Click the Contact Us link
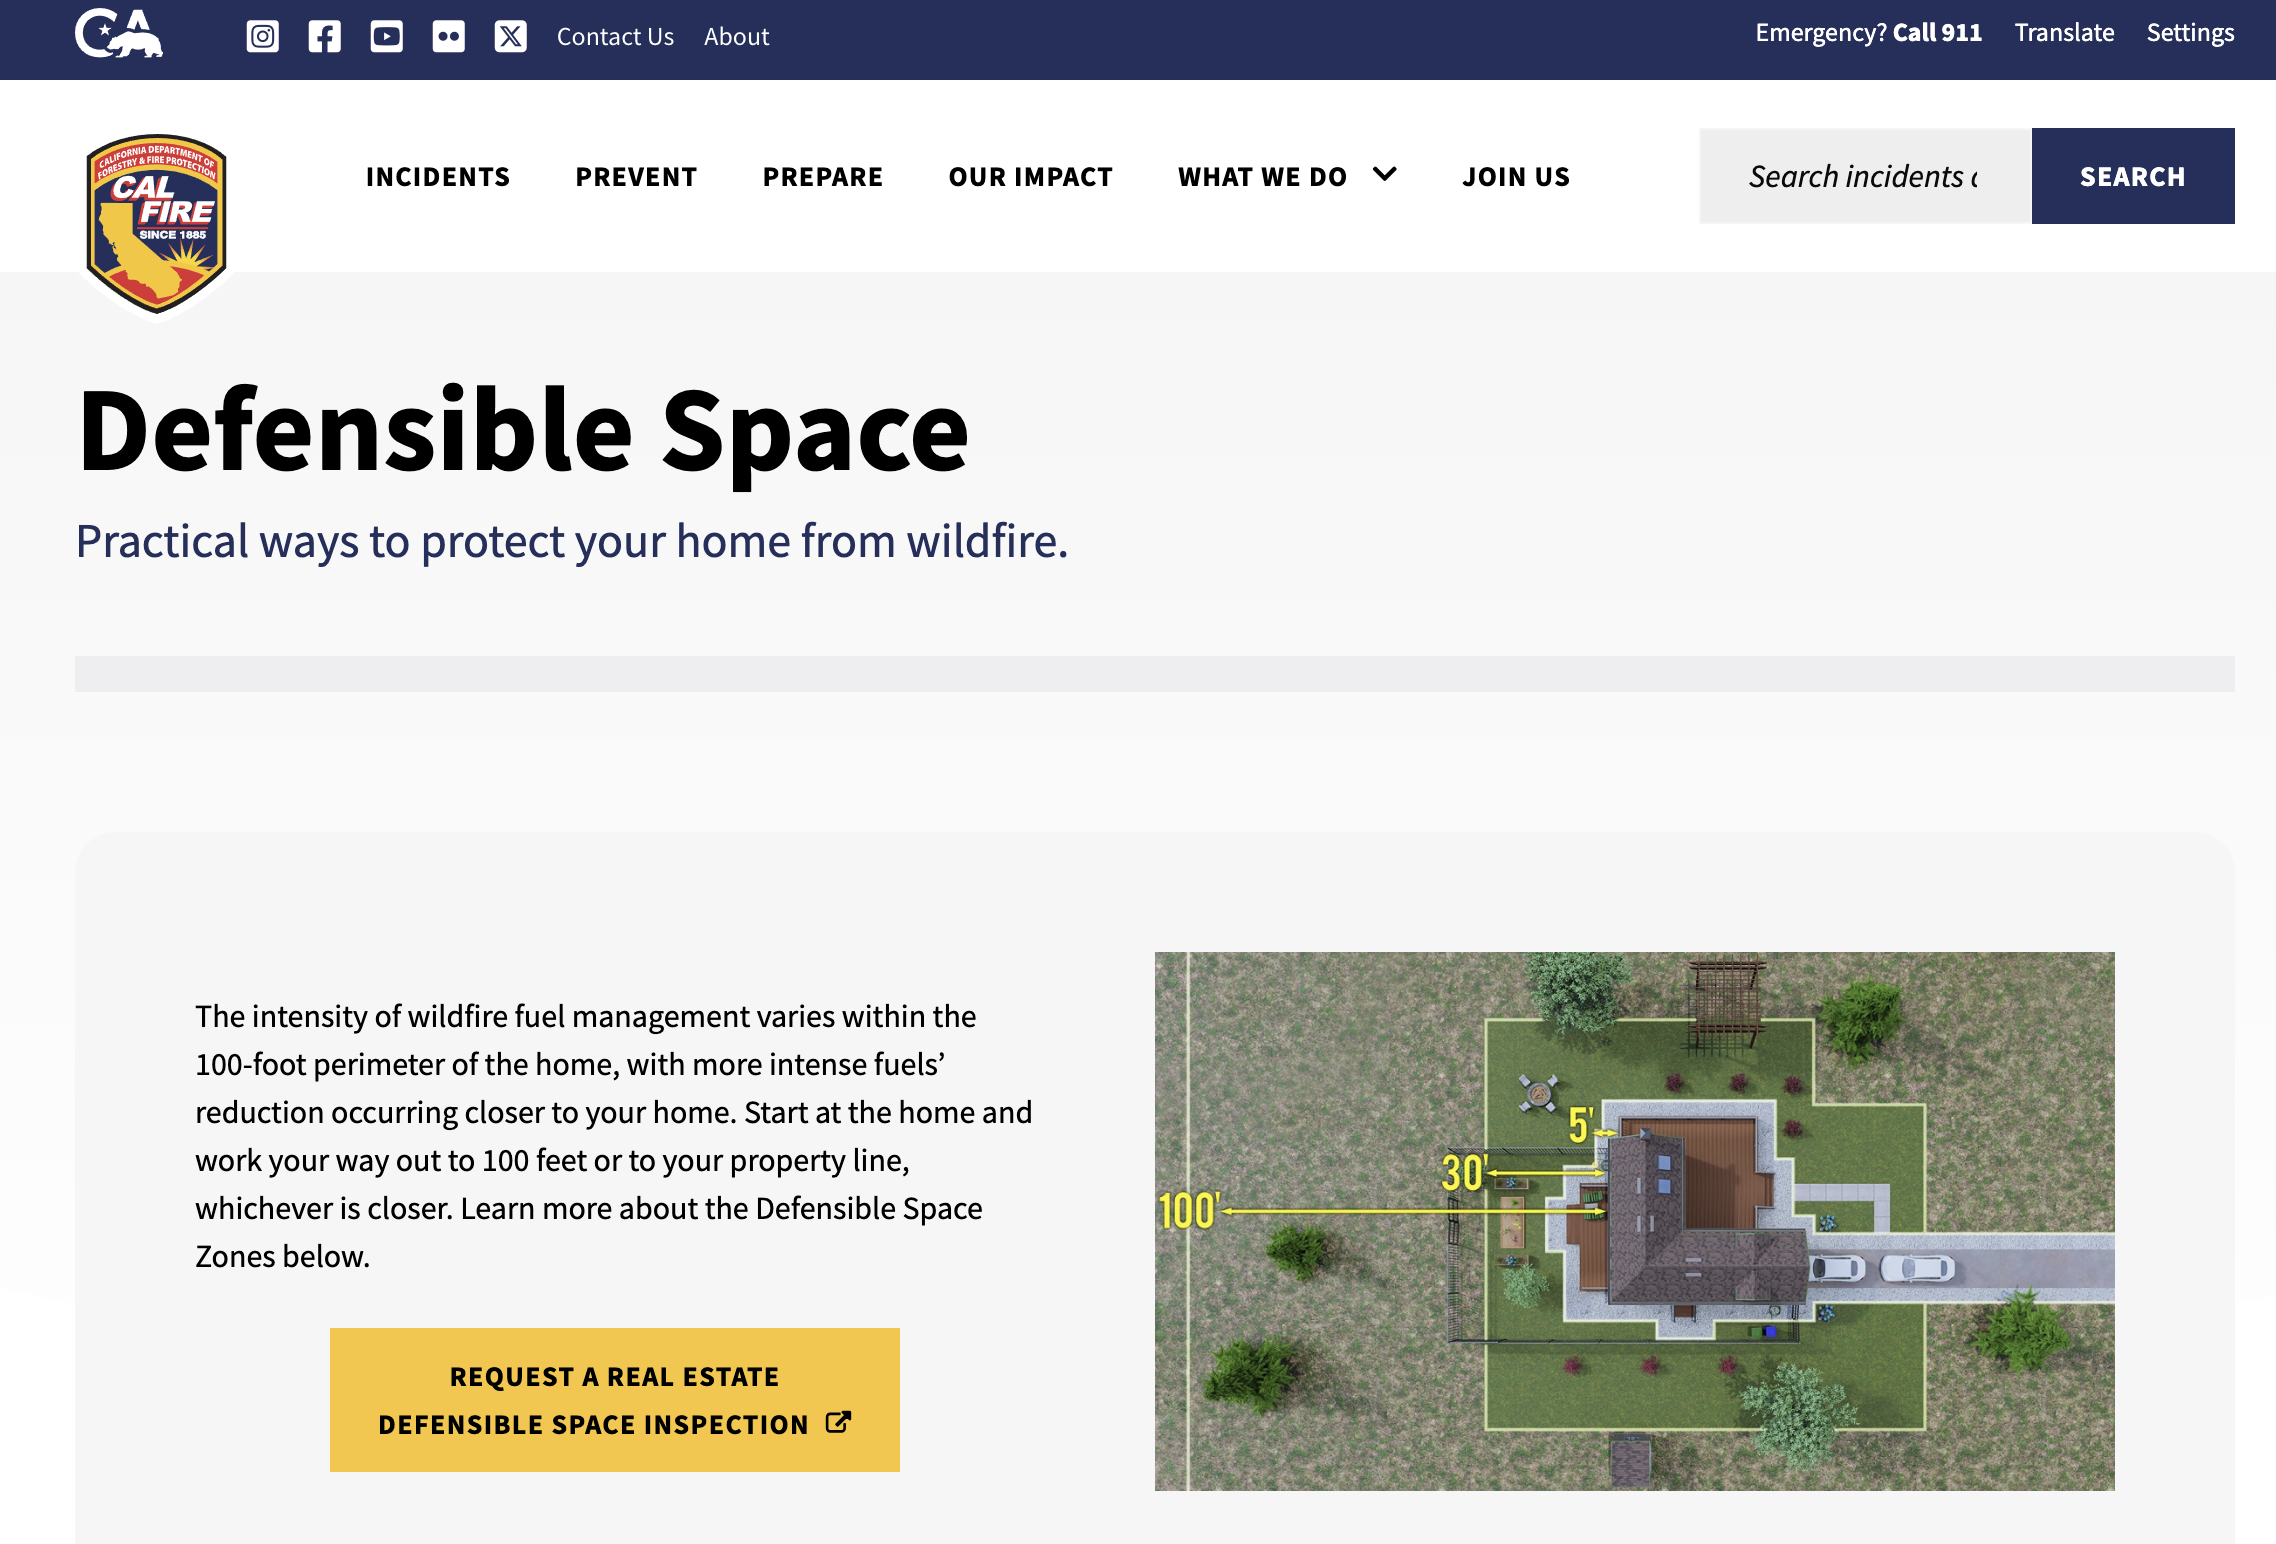The height and width of the screenshot is (1544, 2276). coord(615,37)
